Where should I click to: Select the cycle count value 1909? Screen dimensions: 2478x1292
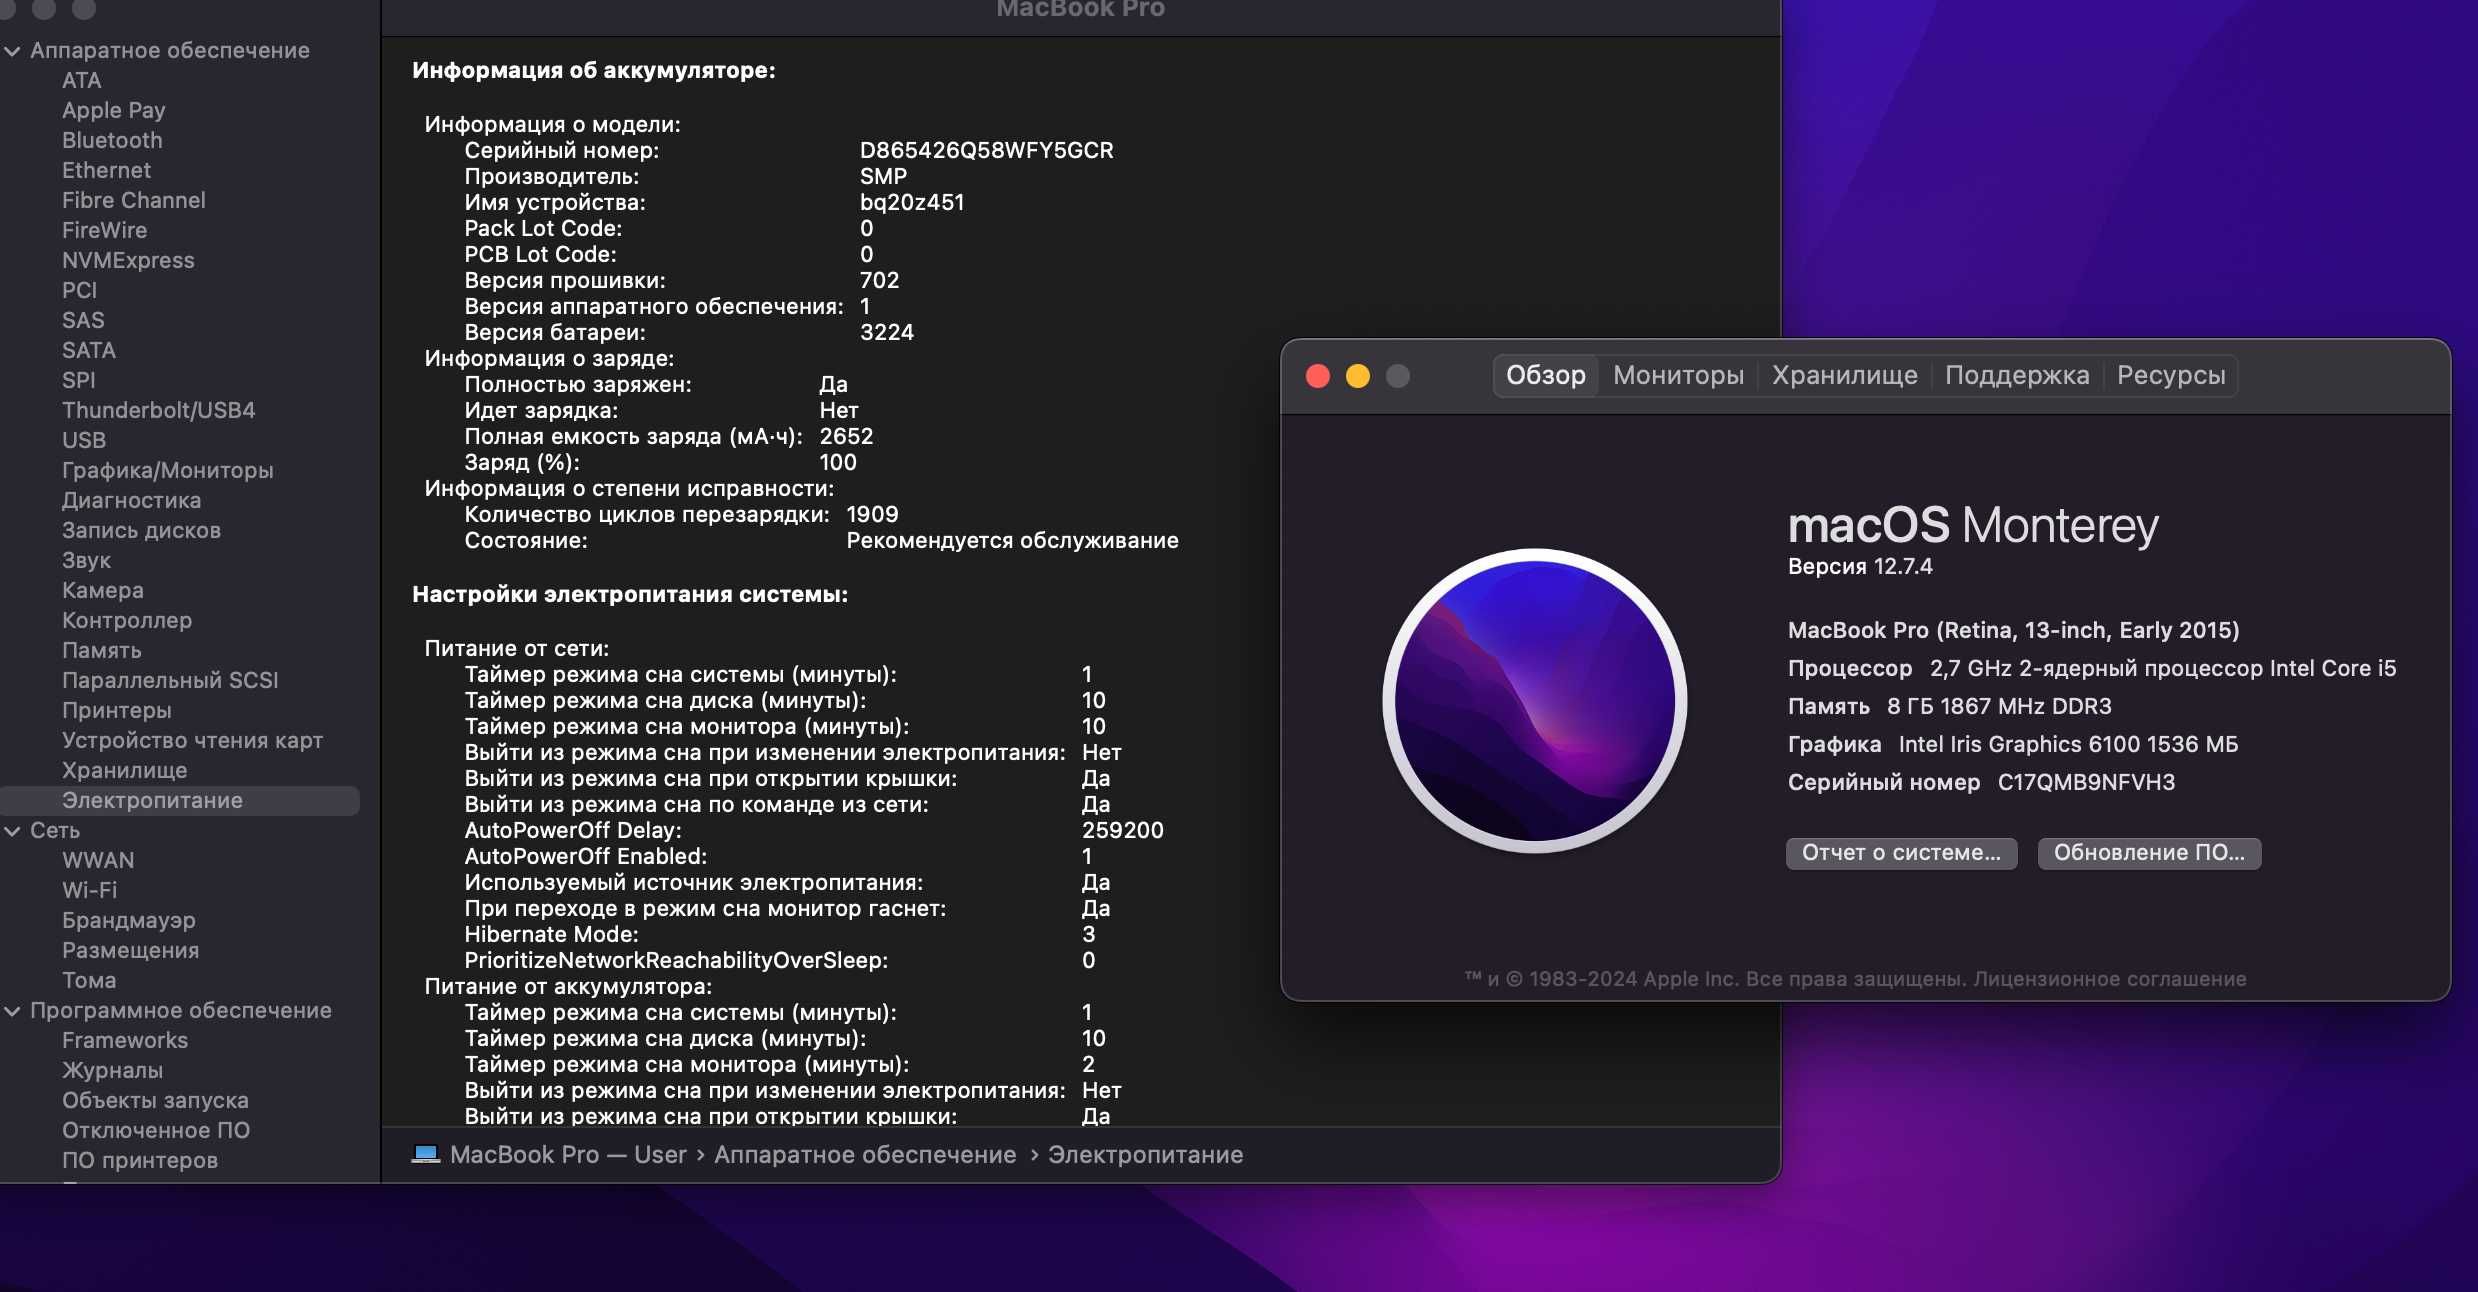[872, 515]
